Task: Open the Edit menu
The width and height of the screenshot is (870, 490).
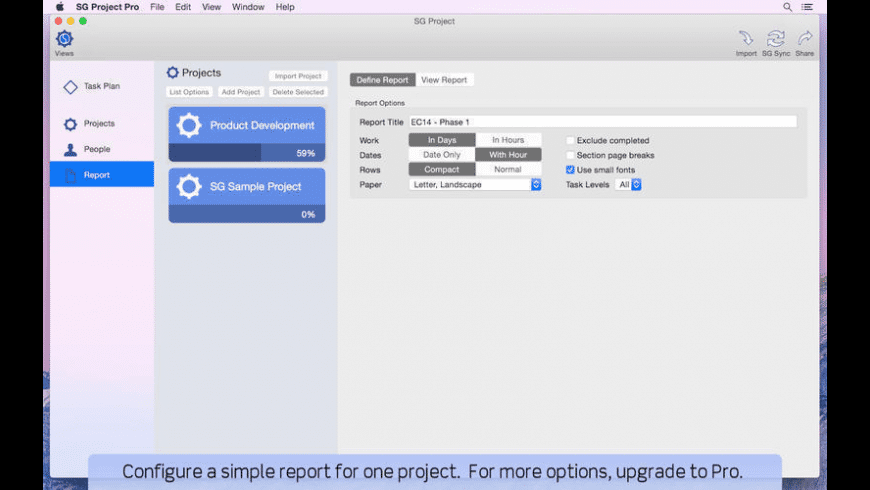Action: (183, 7)
